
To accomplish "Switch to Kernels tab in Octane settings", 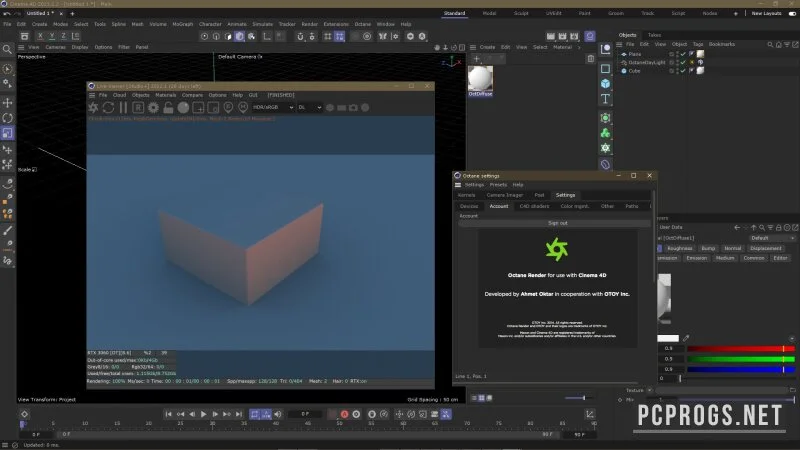I will pyautogui.click(x=466, y=195).
